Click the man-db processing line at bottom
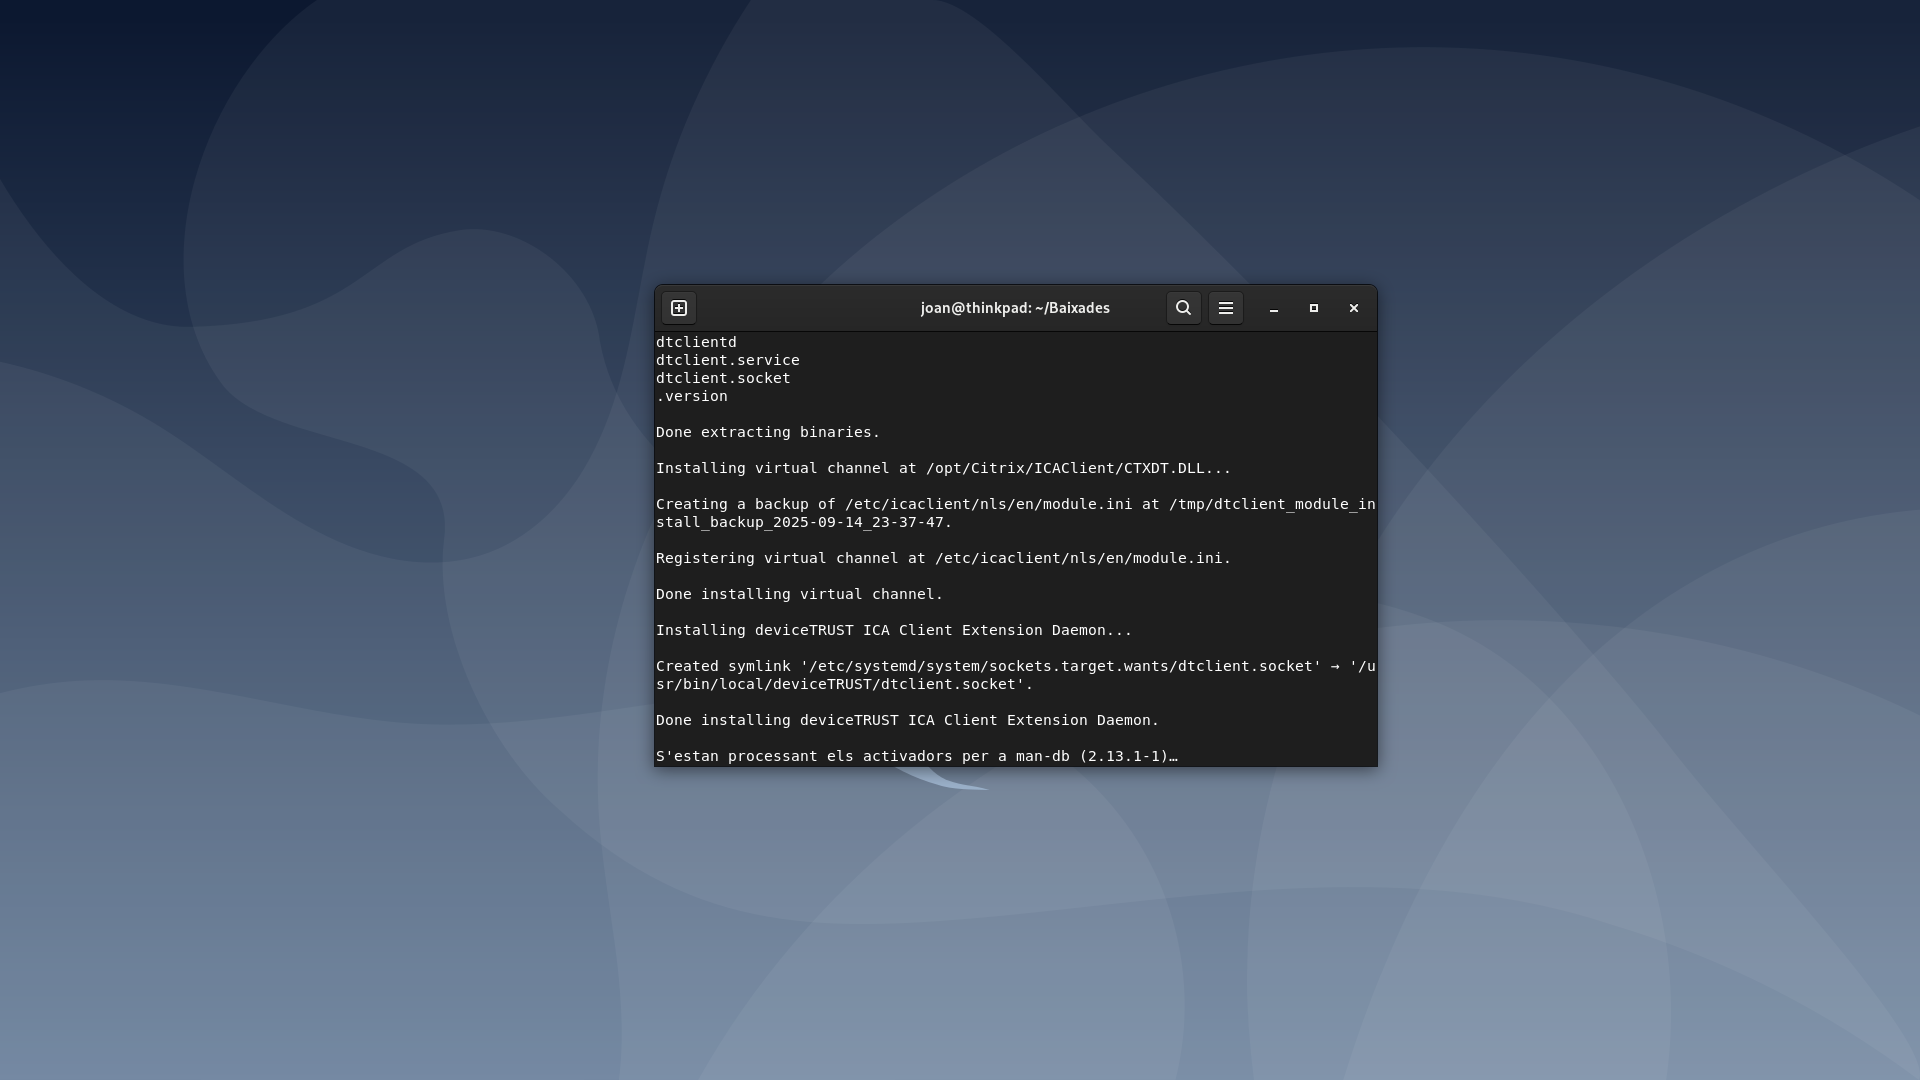Image resolution: width=1920 pixels, height=1080 pixels. 917,756
